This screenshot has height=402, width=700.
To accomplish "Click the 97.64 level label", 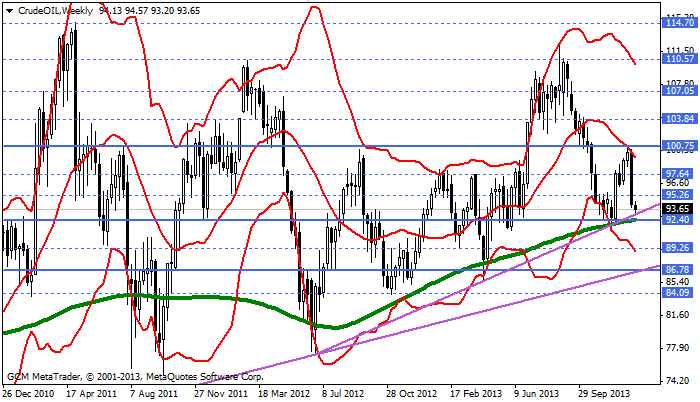I will pos(679,174).
